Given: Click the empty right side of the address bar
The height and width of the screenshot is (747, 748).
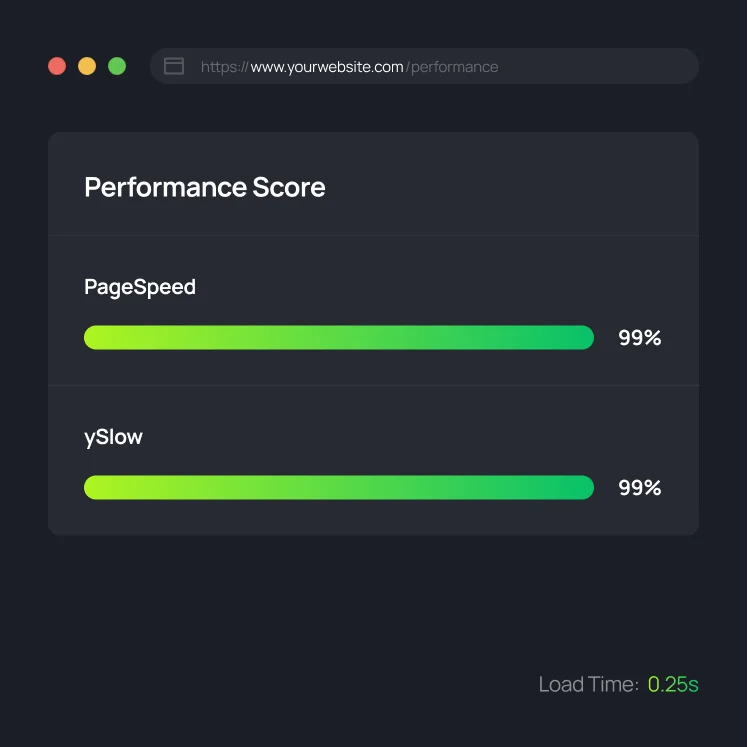Looking at the screenshot, I should [600, 66].
